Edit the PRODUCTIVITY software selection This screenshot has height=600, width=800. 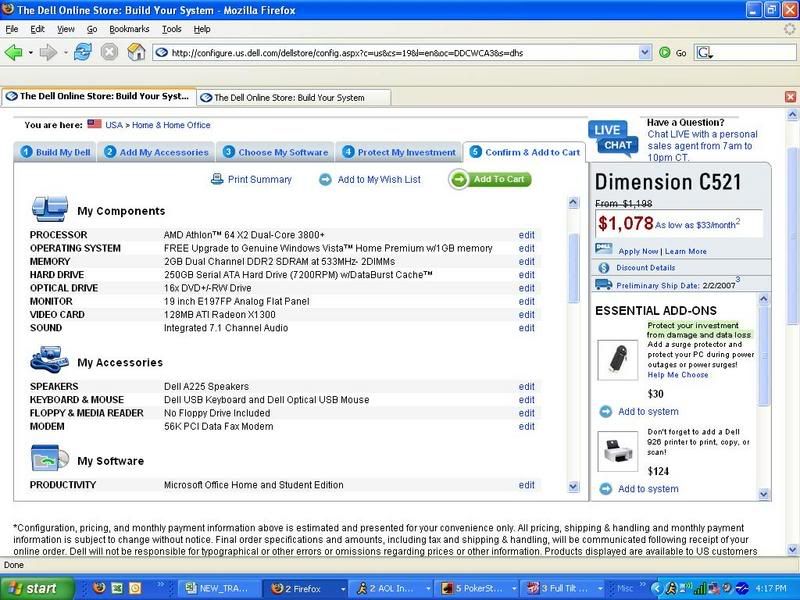click(x=527, y=485)
